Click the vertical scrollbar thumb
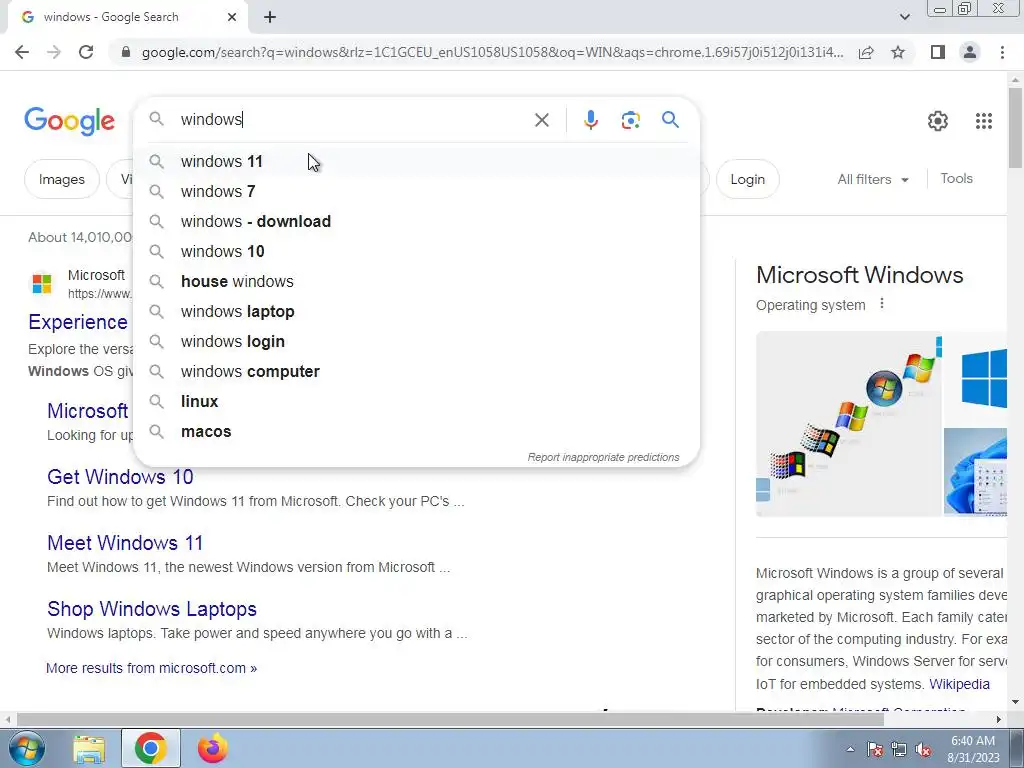Viewport: 1024px width, 768px height. click(1015, 127)
